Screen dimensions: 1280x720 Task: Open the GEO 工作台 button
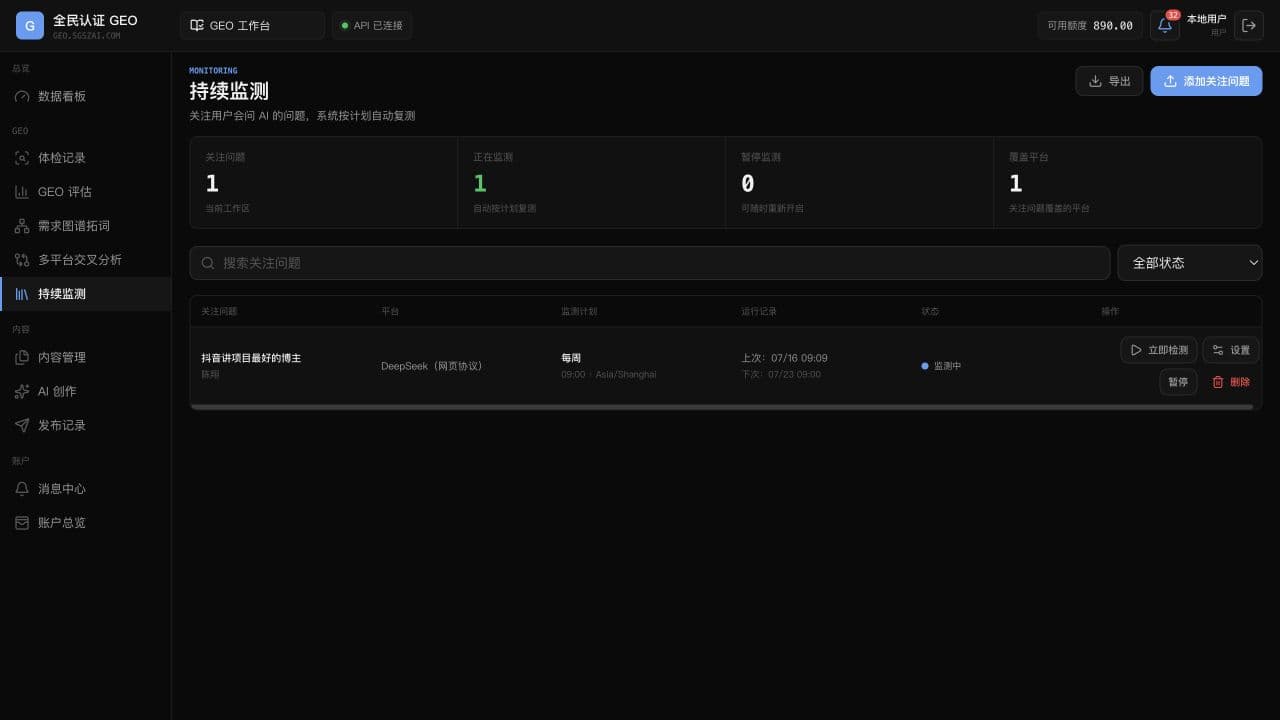[x=252, y=25]
